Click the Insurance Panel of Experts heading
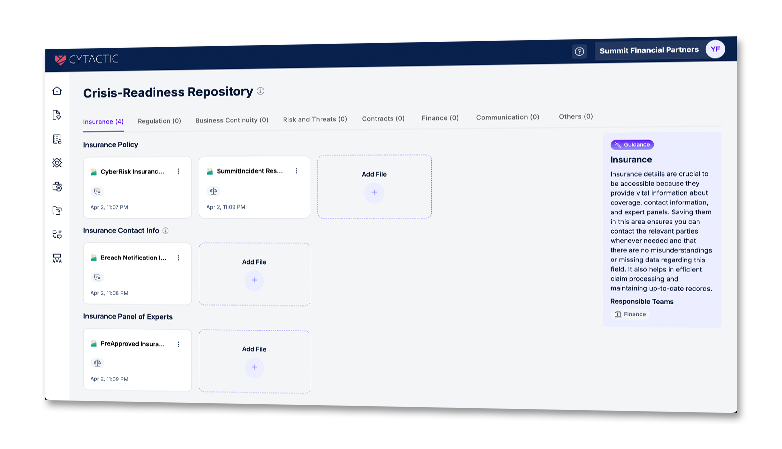This screenshot has height=449, width=782. tap(128, 317)
